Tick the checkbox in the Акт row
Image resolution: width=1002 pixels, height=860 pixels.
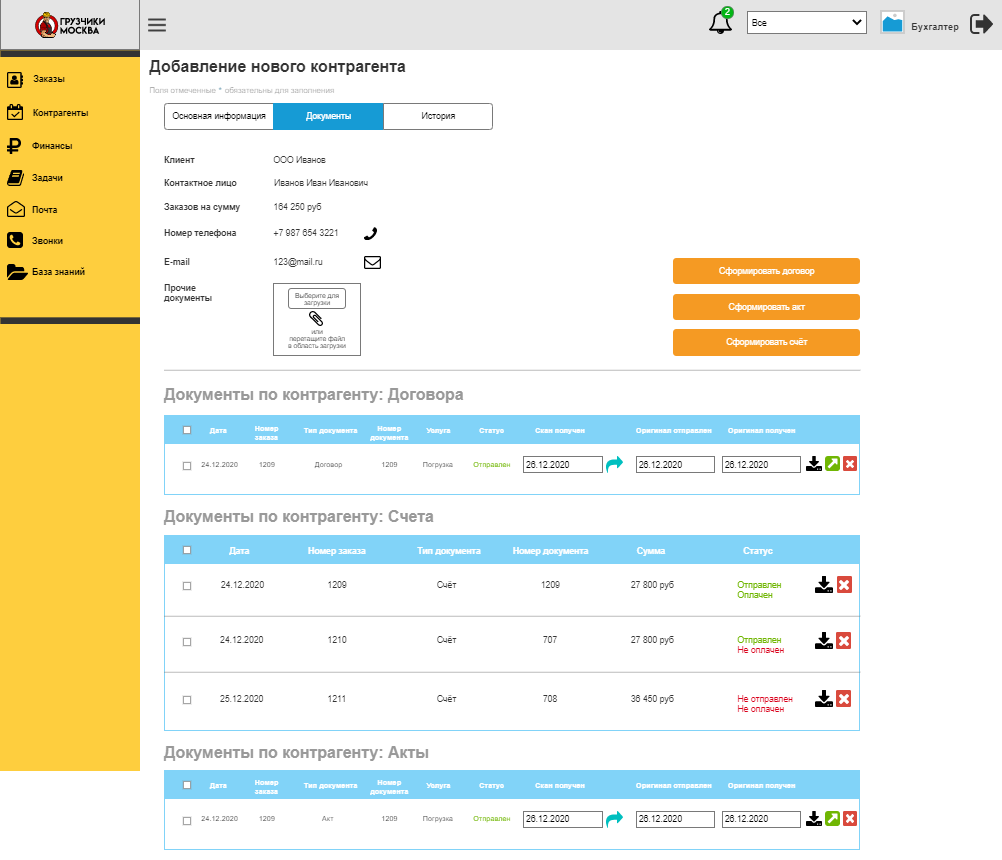point(187,821)
